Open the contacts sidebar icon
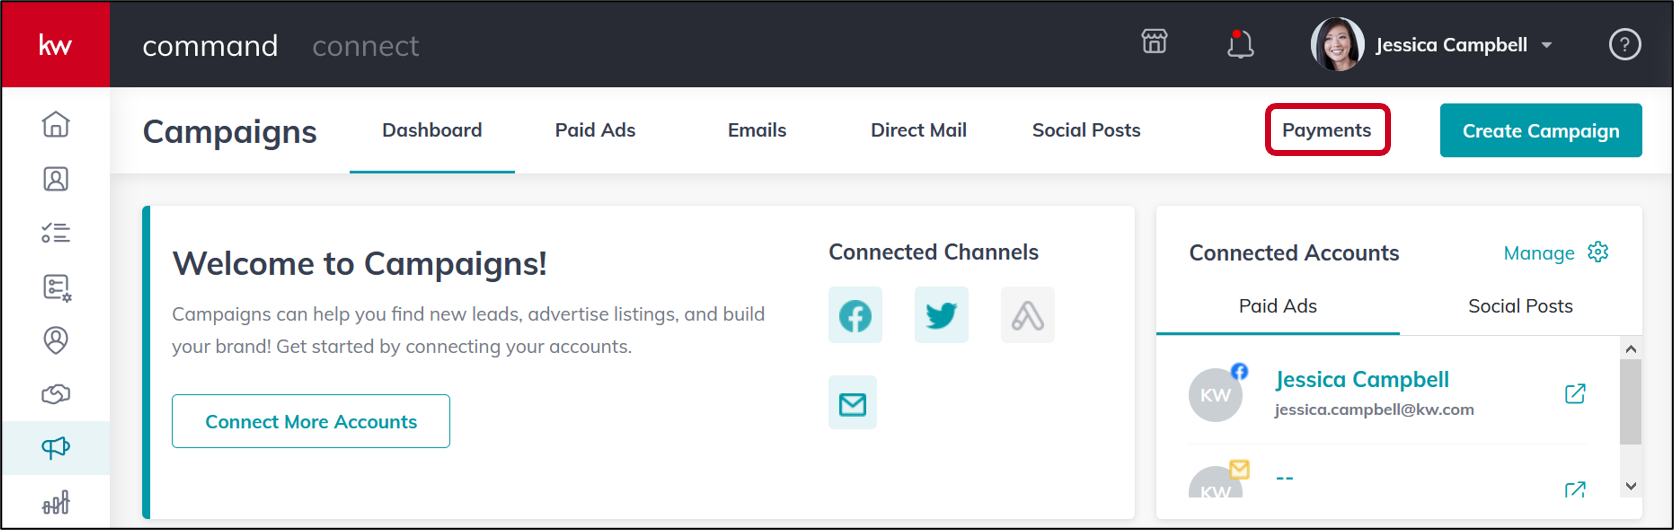Viewport: 1674px width, 530px height. pos(56,179)
